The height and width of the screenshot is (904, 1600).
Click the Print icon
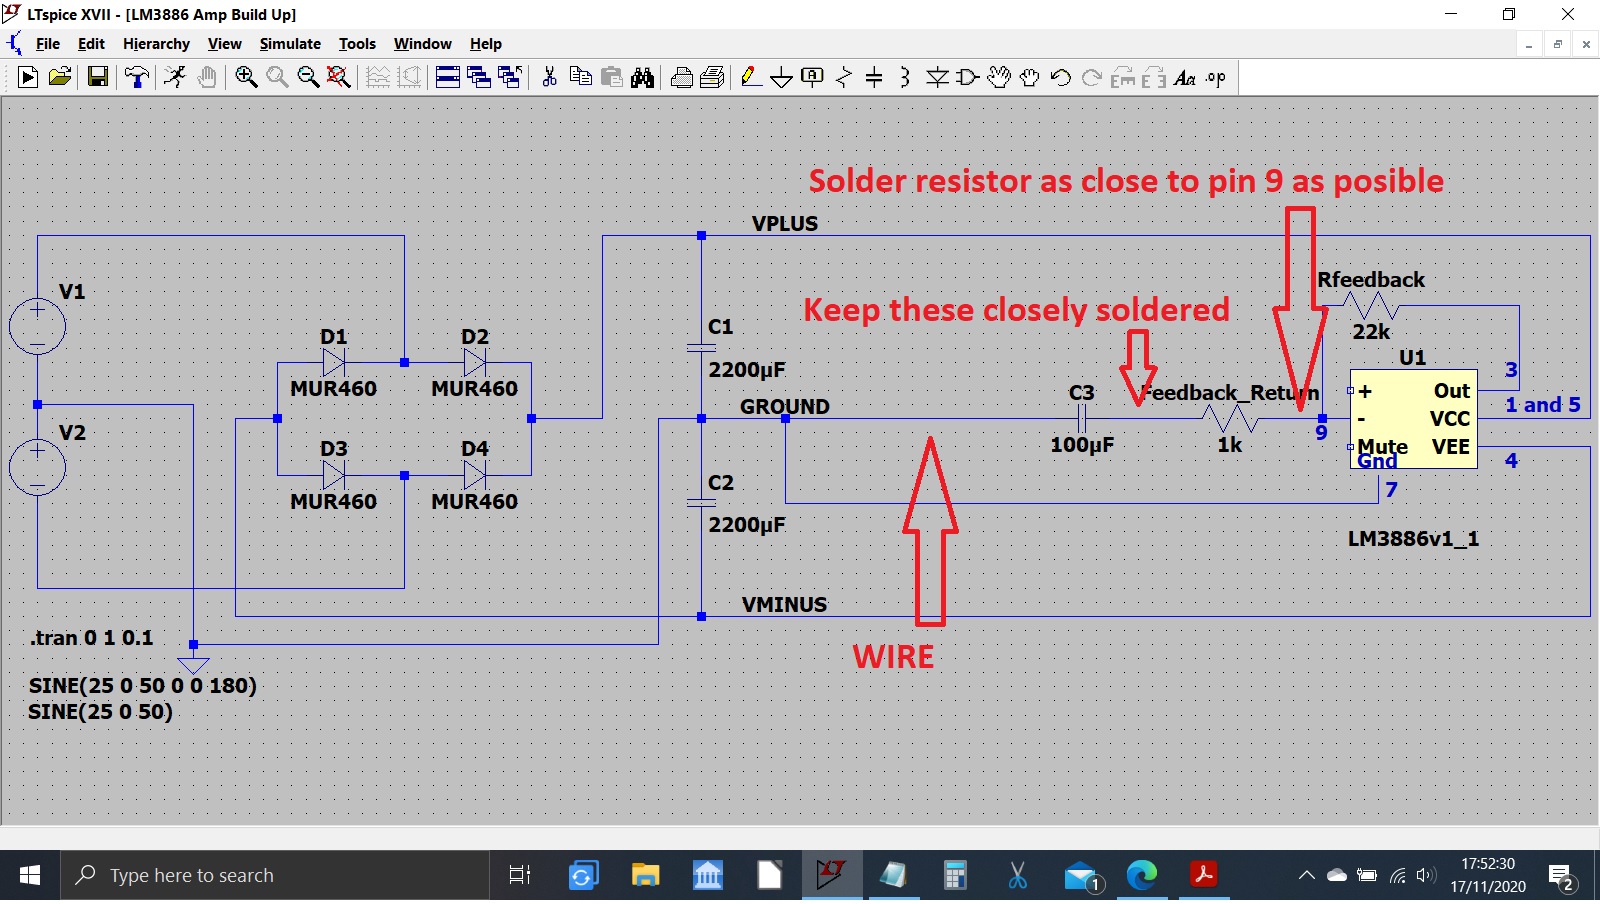(682, 77)
